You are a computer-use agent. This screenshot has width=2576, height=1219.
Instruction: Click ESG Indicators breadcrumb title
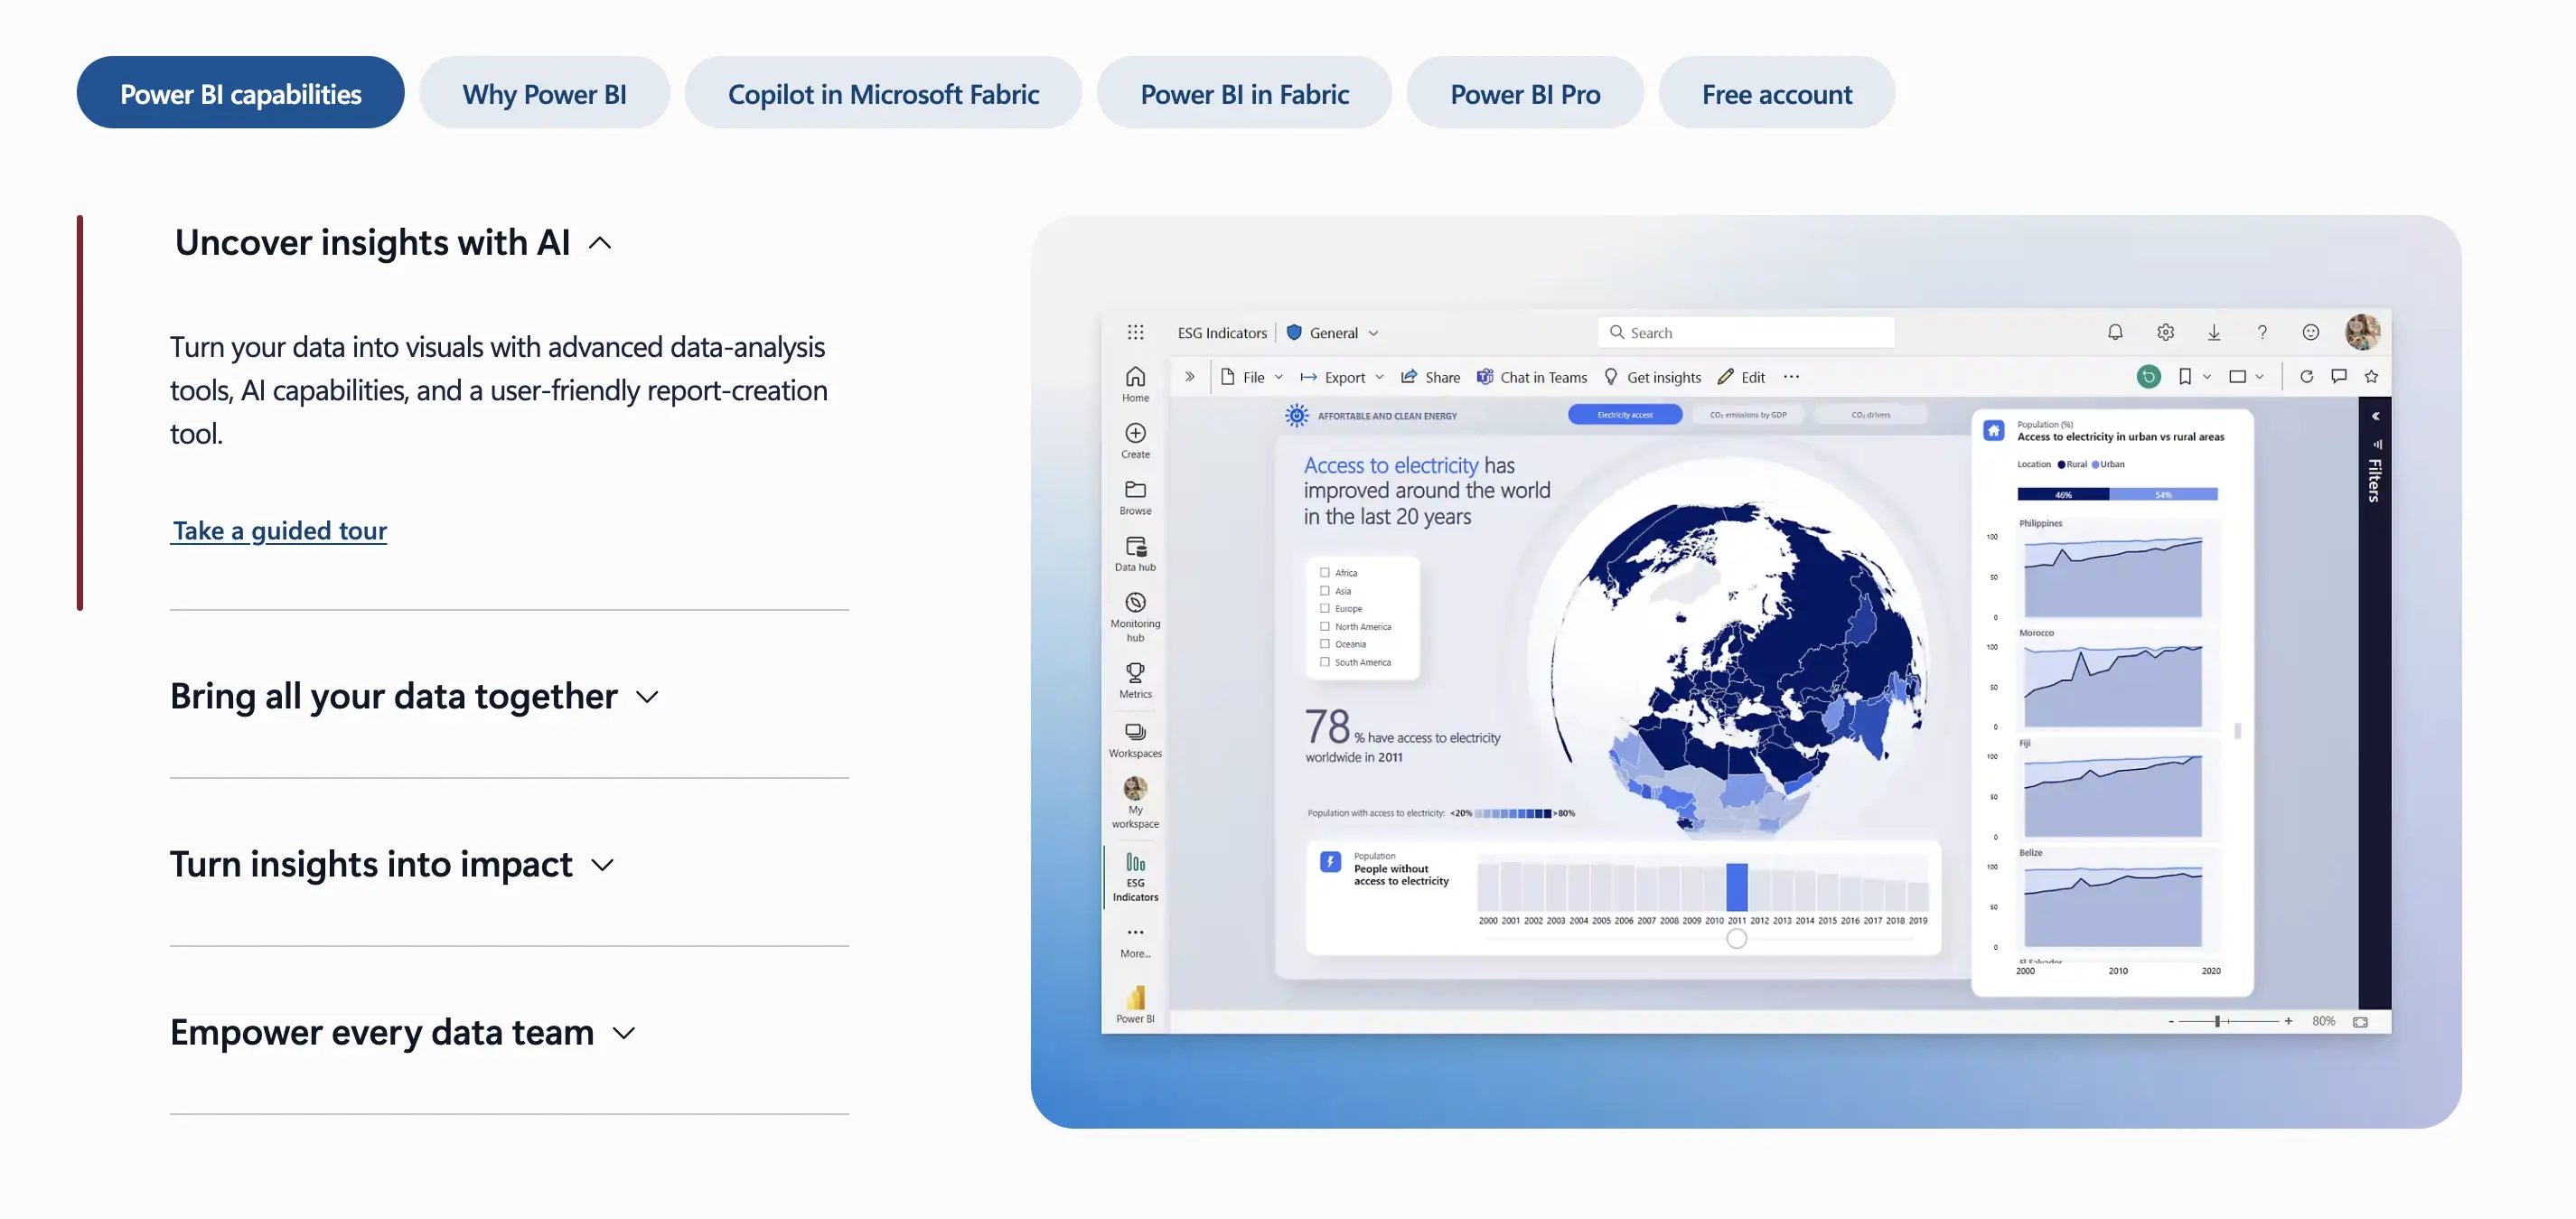pyautogui.click(x=1221, y=333)
